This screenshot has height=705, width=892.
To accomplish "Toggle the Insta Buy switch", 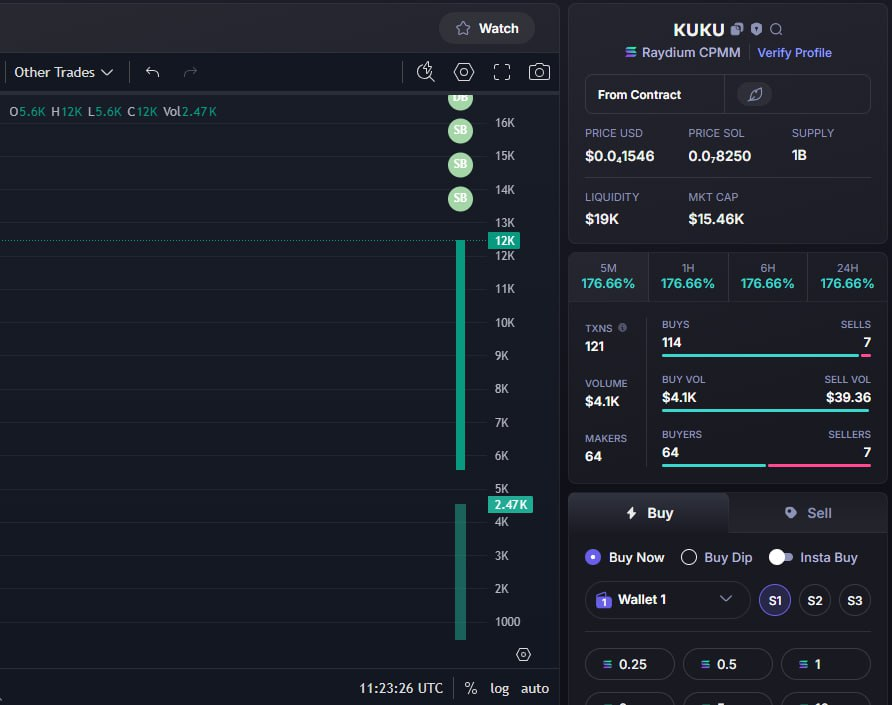I will click(780, 558).
